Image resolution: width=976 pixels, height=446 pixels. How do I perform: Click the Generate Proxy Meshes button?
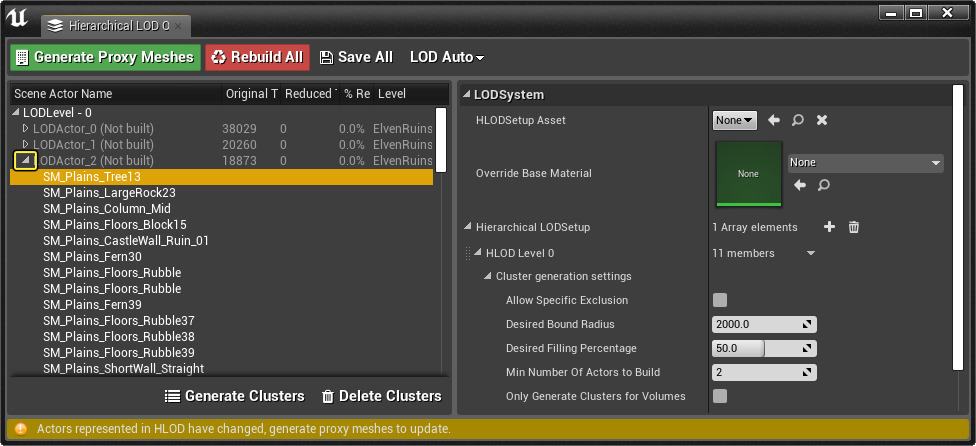105,58
